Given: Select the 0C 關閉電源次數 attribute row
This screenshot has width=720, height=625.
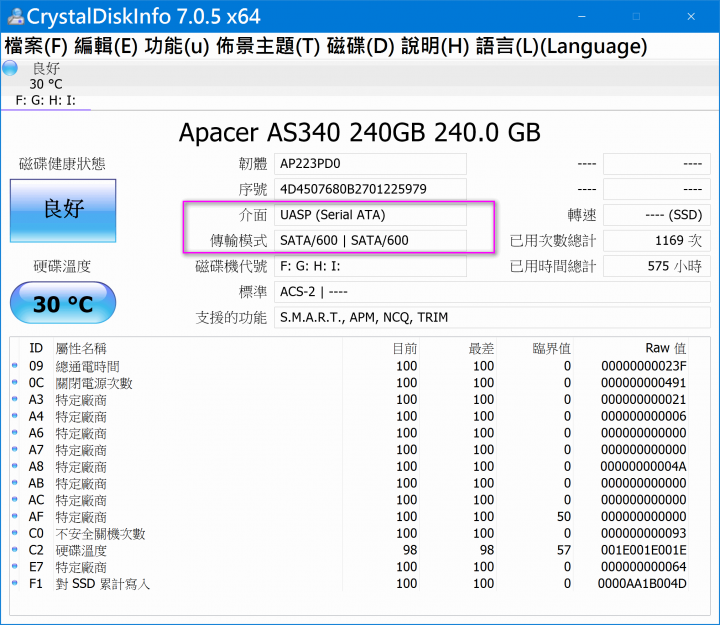Looking at the screenshot, I should (350, 383).
